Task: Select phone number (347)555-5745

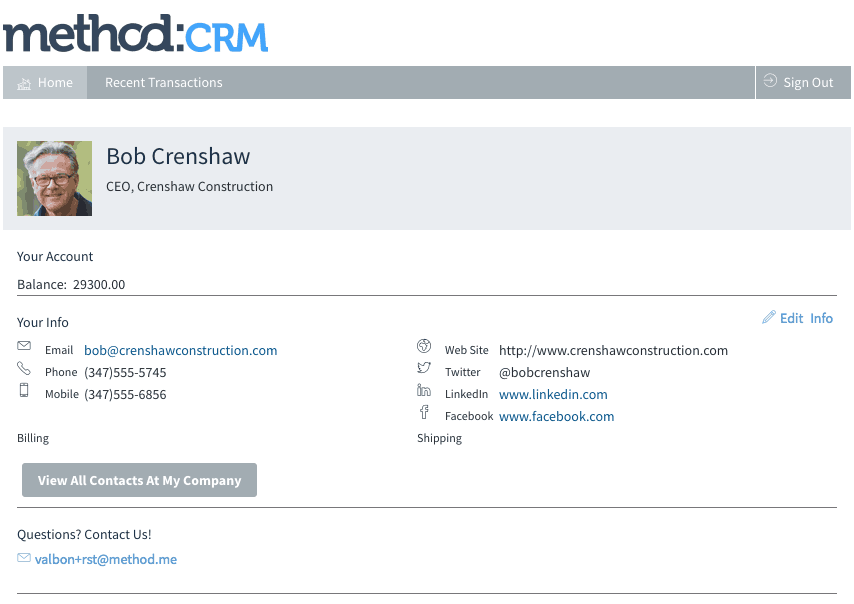Action: pyautogui.click(x=125, y=373)
